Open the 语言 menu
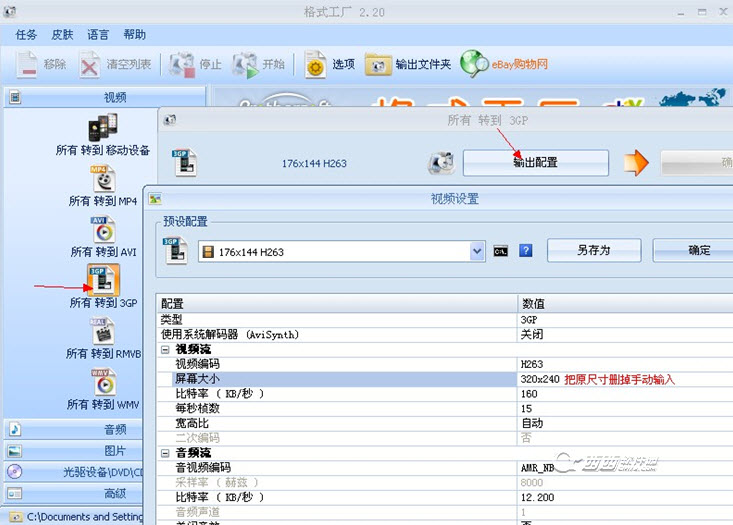This screenshot has height=525, width=733. pos(98,35)
